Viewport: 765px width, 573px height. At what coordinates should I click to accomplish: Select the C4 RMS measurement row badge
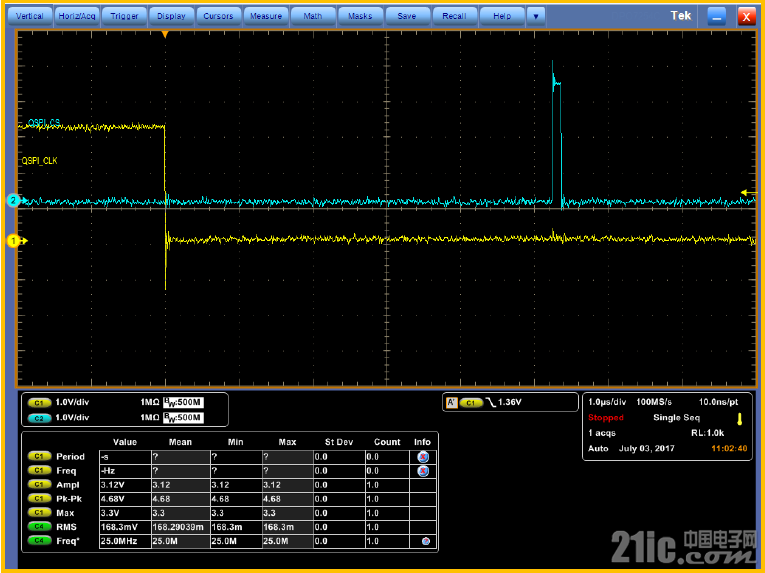click(x=40, y=527)
